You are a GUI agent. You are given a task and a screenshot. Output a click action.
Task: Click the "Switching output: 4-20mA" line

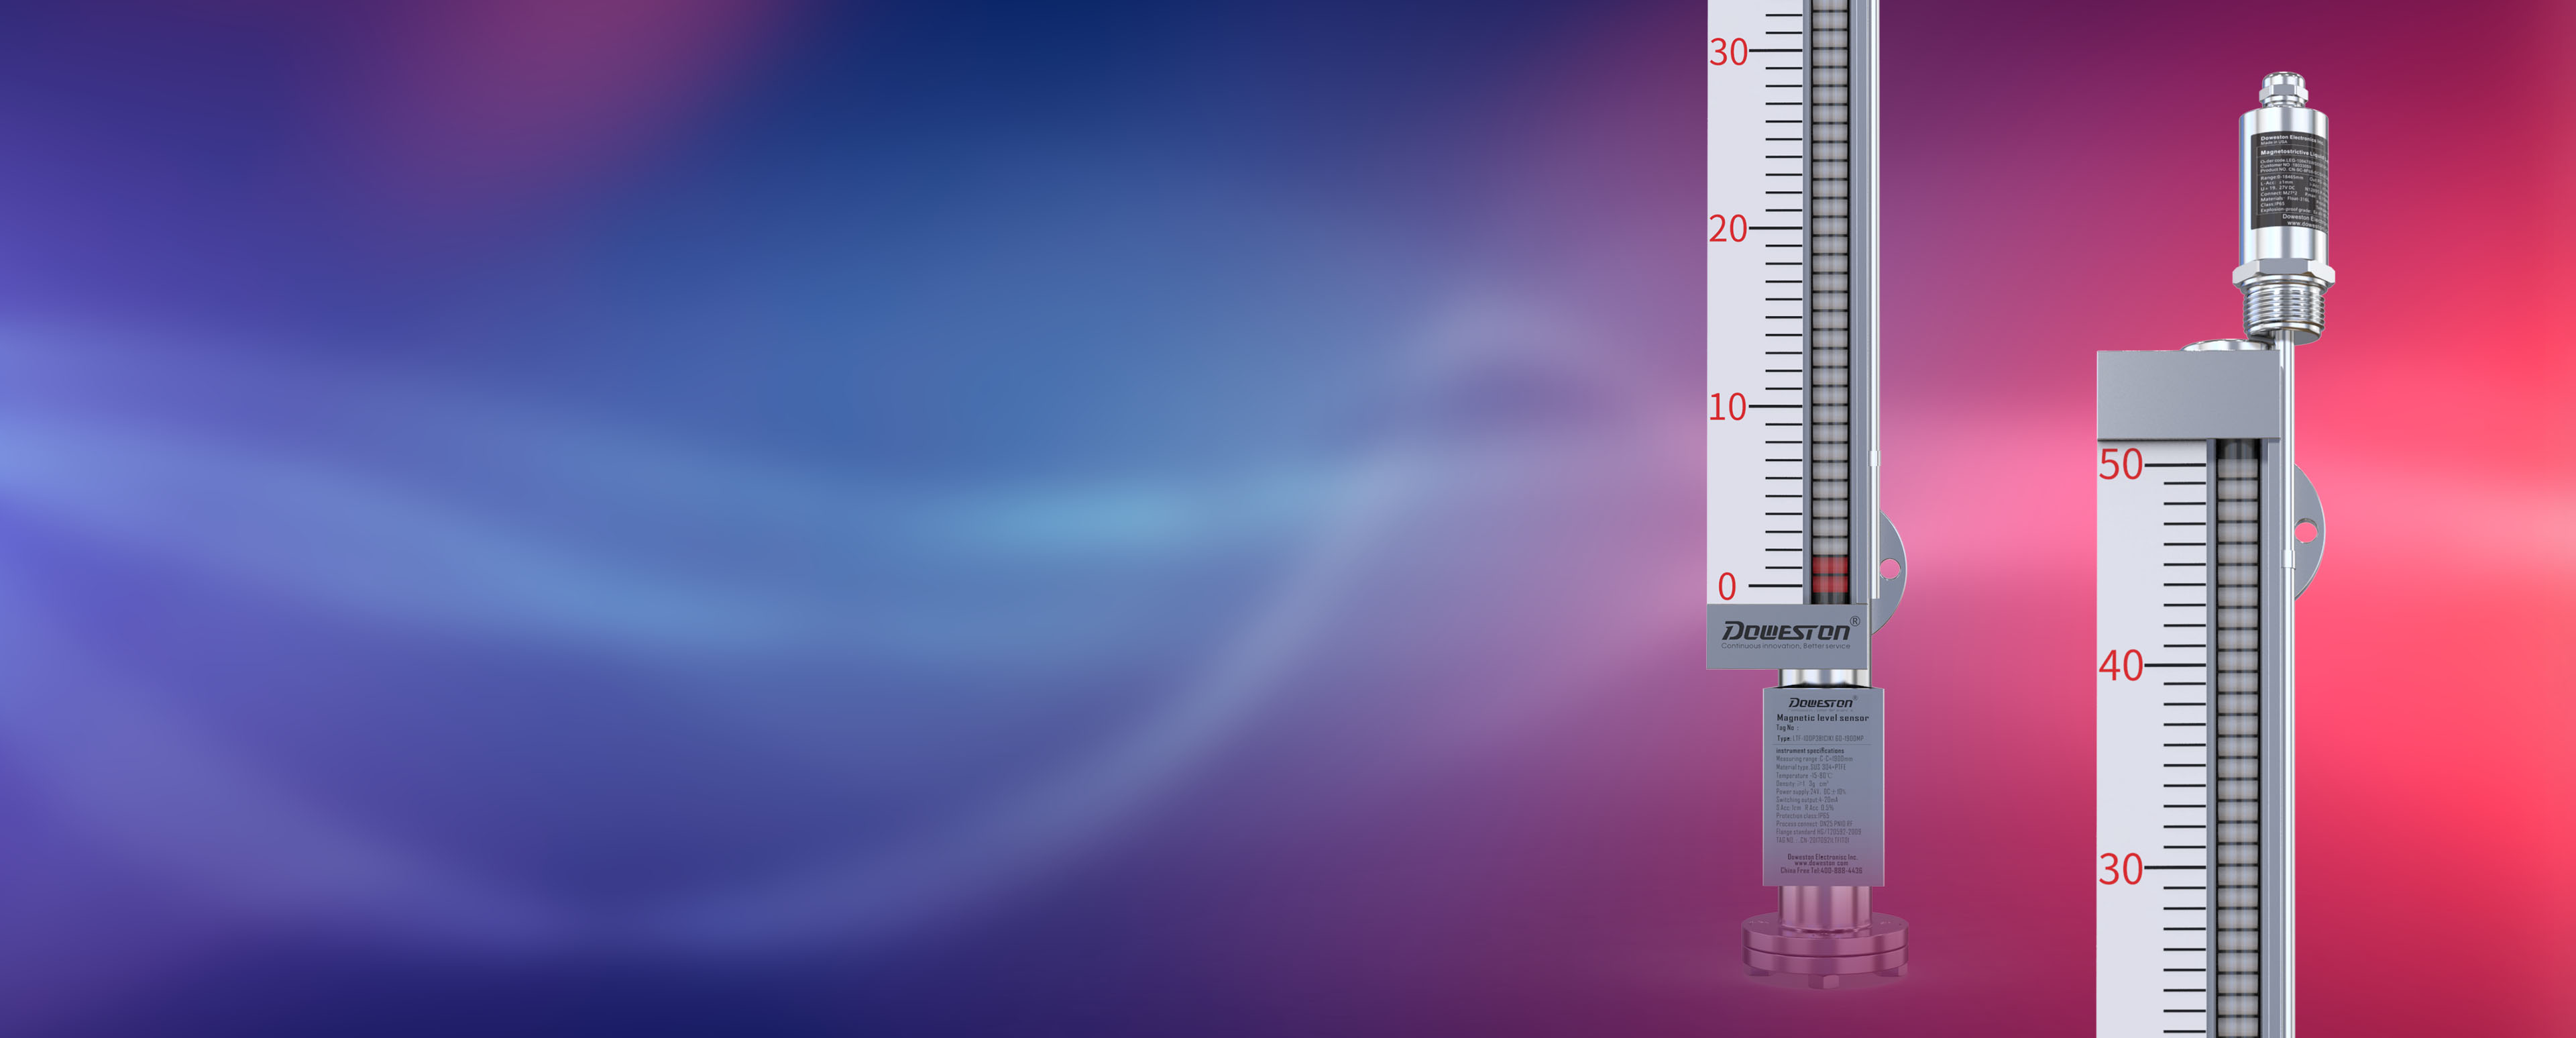click(1807, 800)
